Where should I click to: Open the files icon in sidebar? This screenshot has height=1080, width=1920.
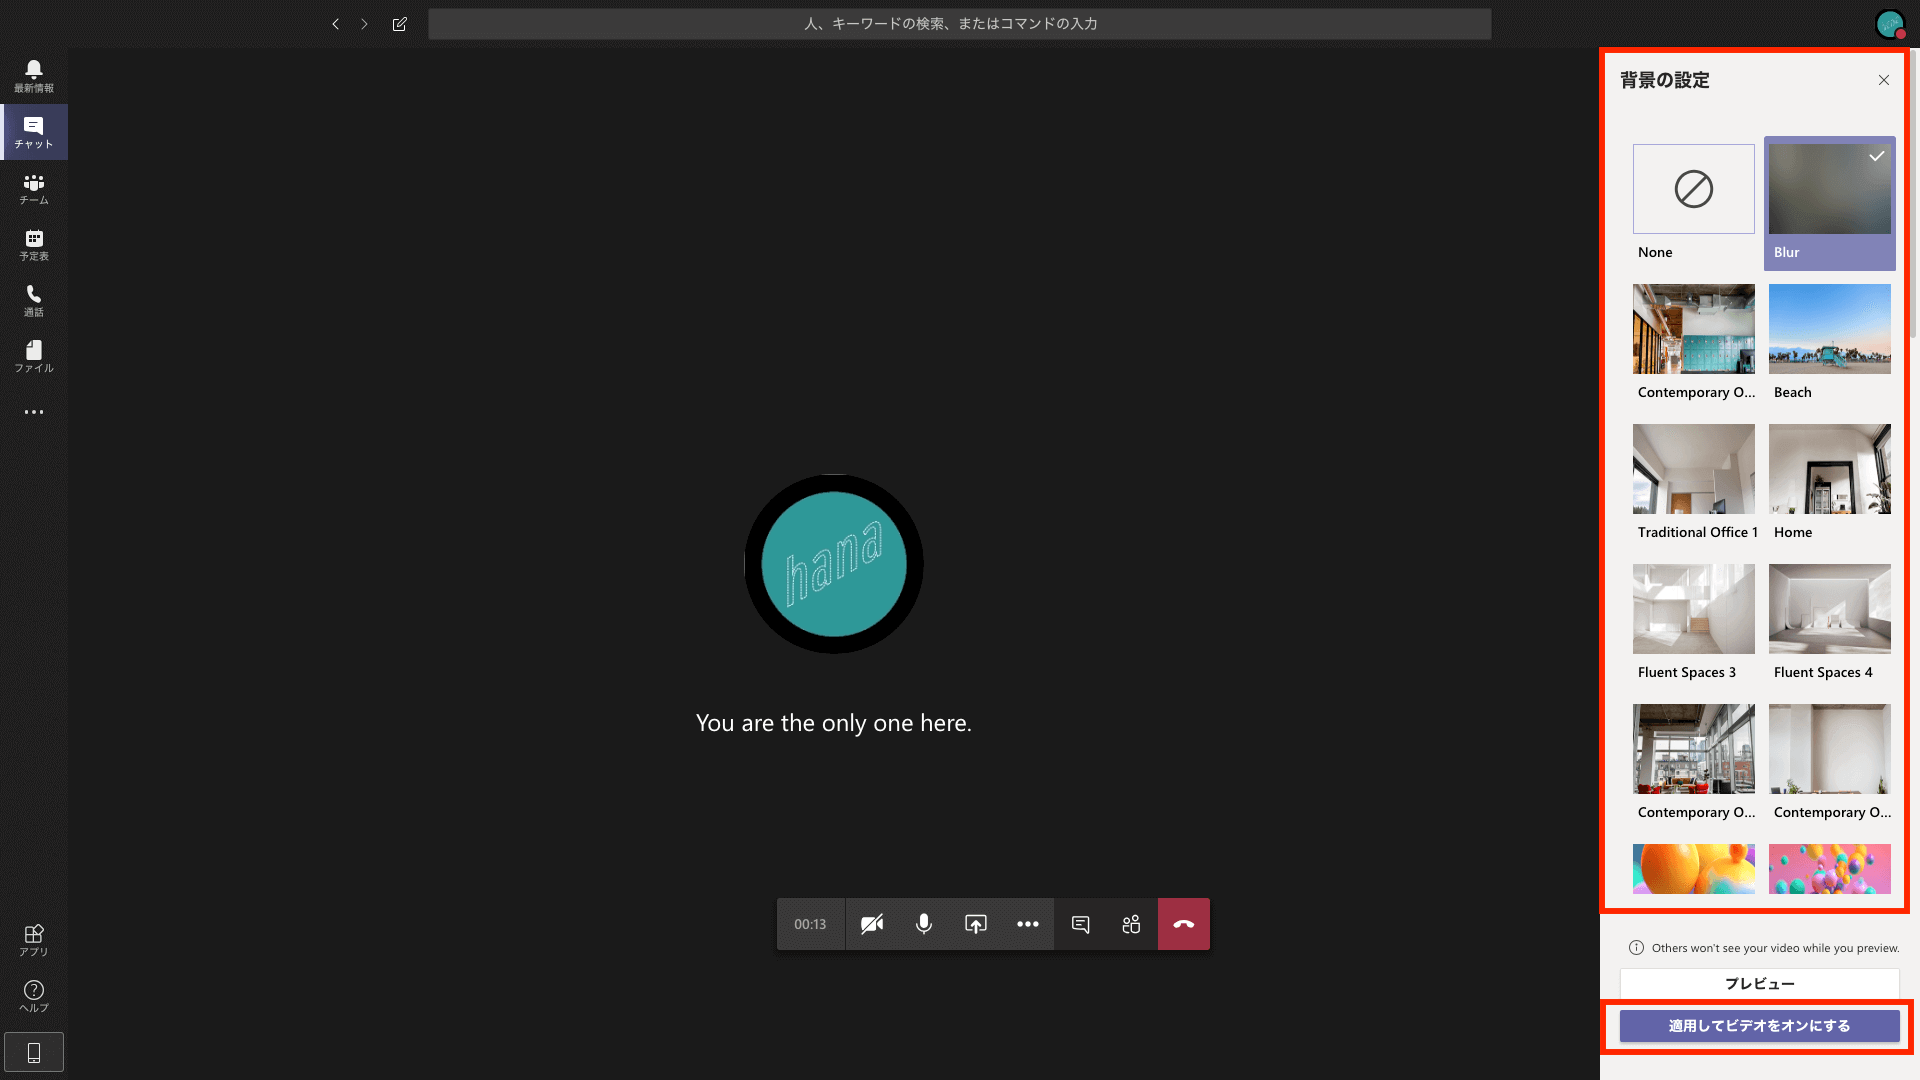[x=33, y=356]
